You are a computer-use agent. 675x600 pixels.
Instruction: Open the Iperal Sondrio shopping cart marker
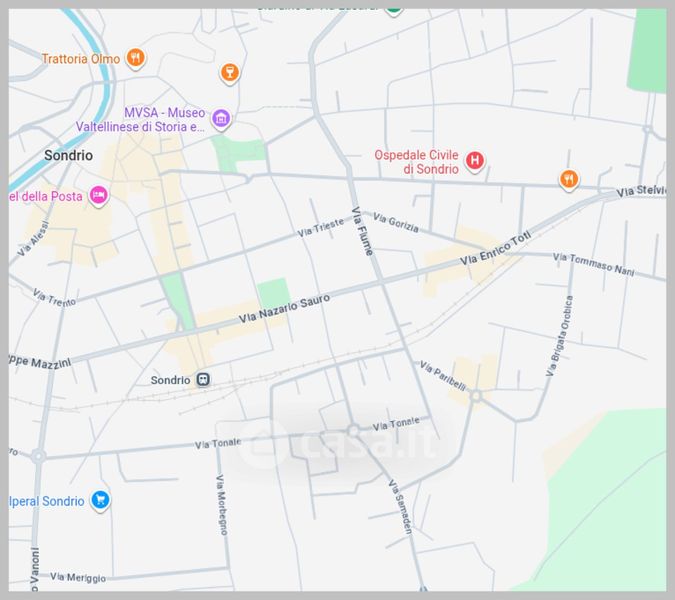pyautogui.click(x=99, y=500)
